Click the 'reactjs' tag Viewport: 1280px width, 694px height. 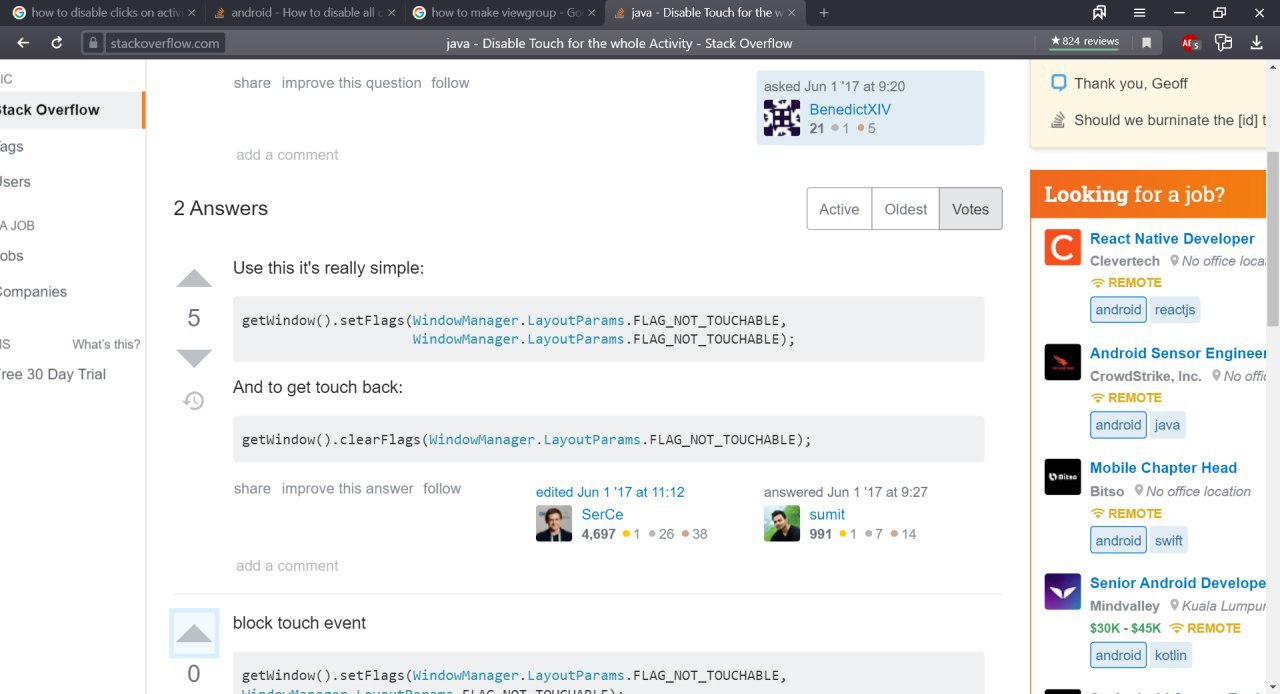click(x=1174, y=310)
